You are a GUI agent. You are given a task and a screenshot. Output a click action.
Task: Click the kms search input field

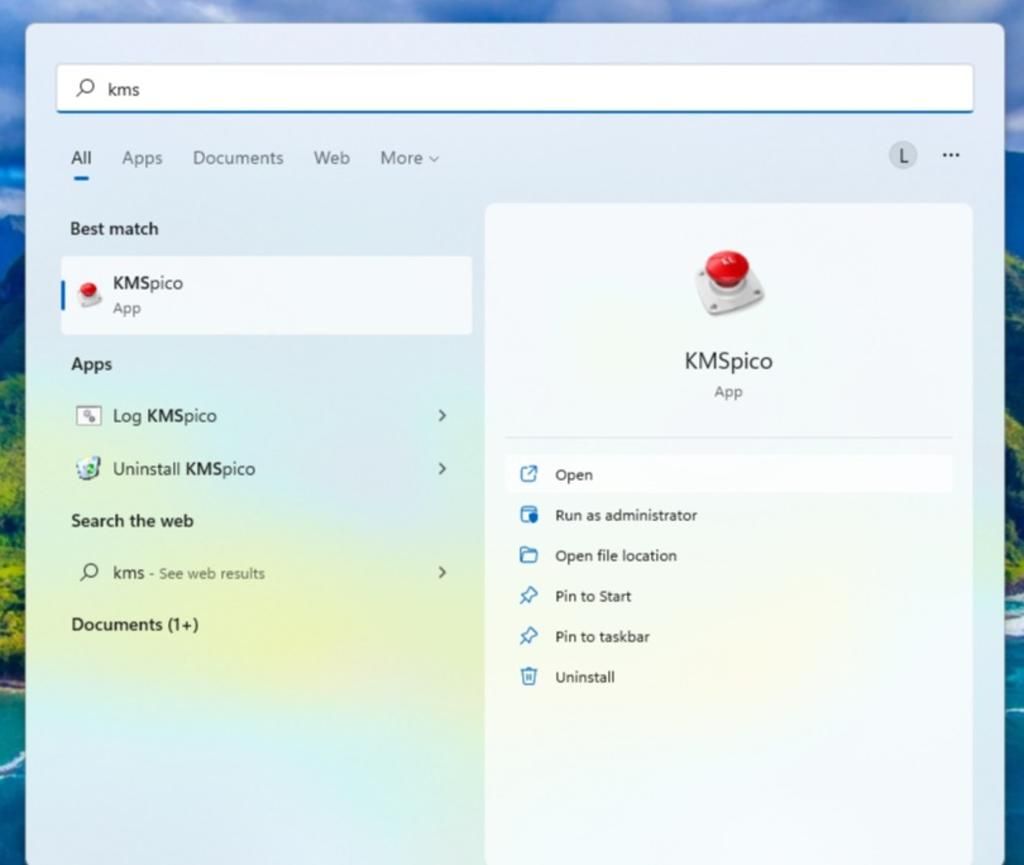pos(515,88)
